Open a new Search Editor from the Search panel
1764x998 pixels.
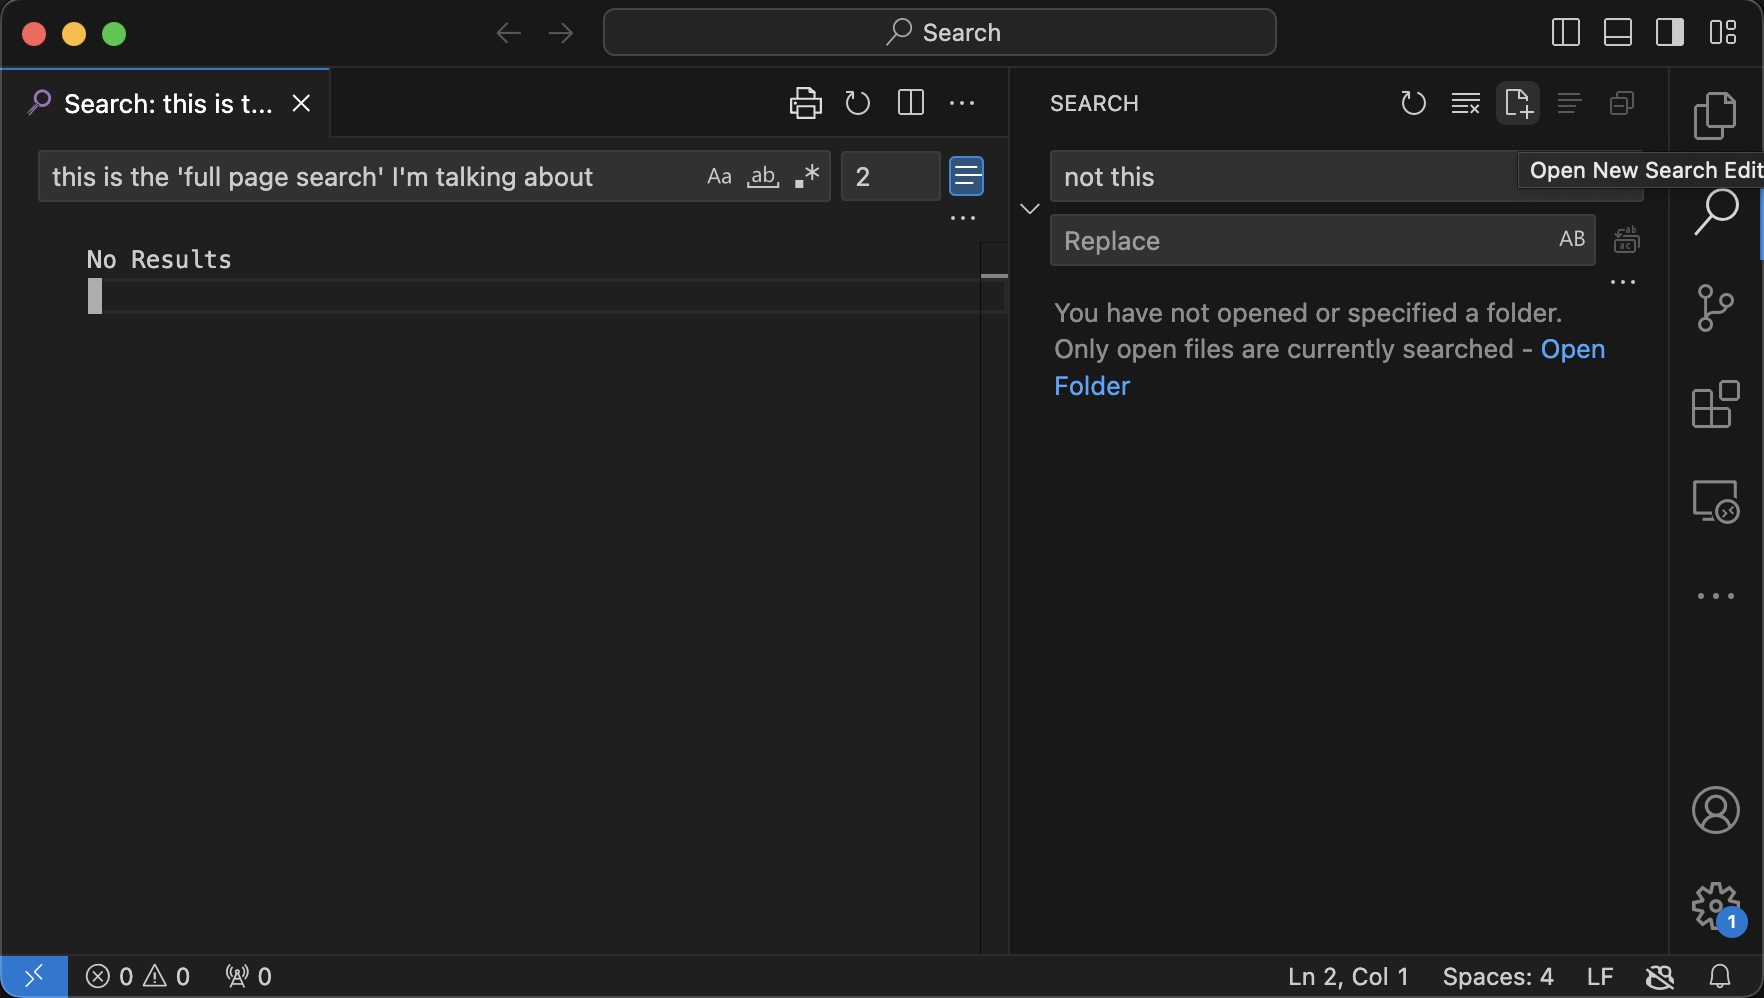(1517, 103)
